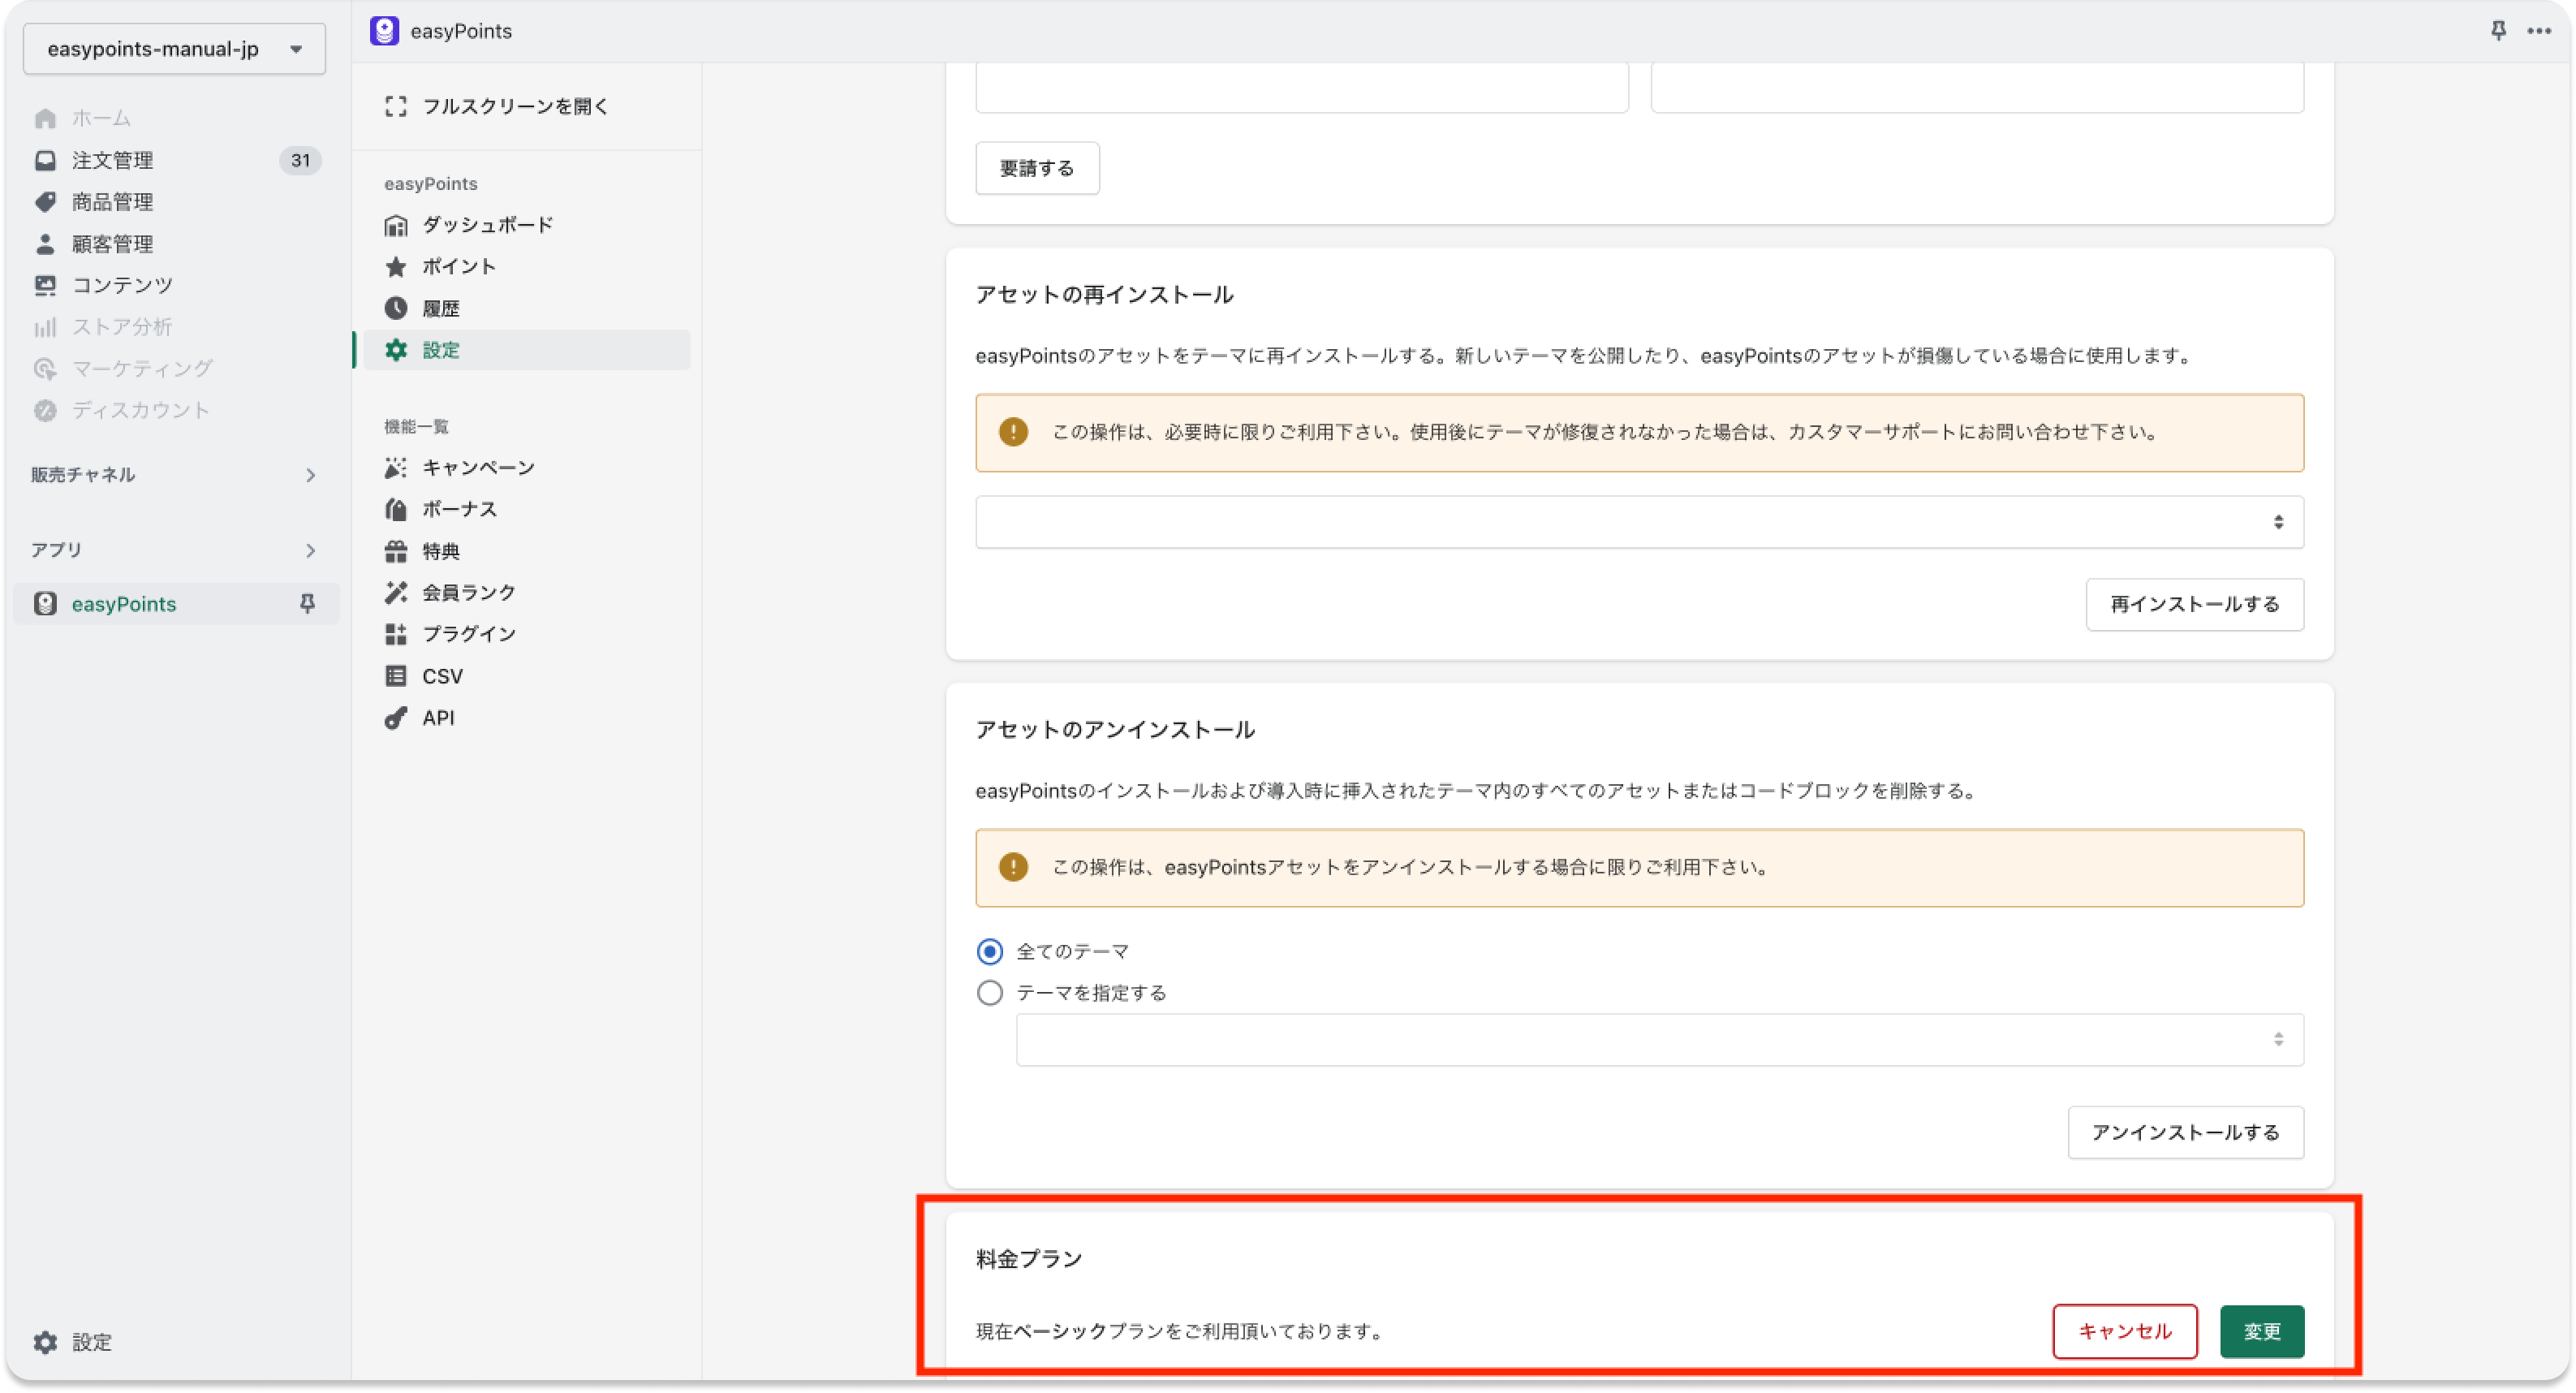Click the アンインストールする button
2576x1393 pixels.
[x=2186, y=1132]
